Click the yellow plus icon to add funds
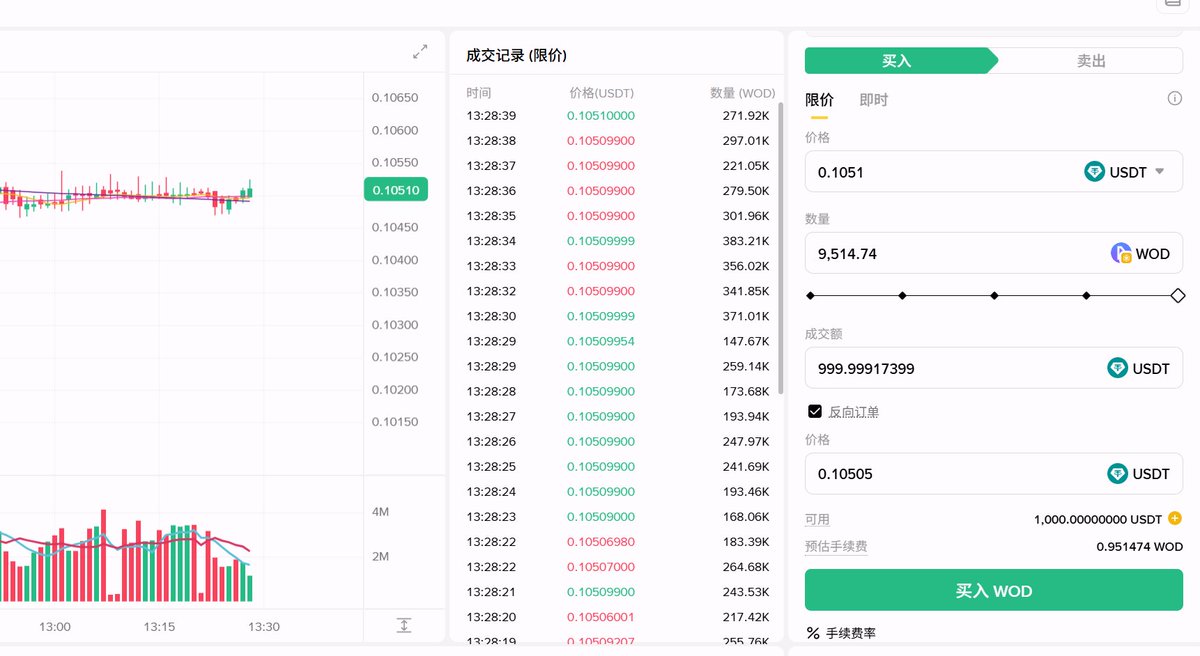 coord(1175,519)
